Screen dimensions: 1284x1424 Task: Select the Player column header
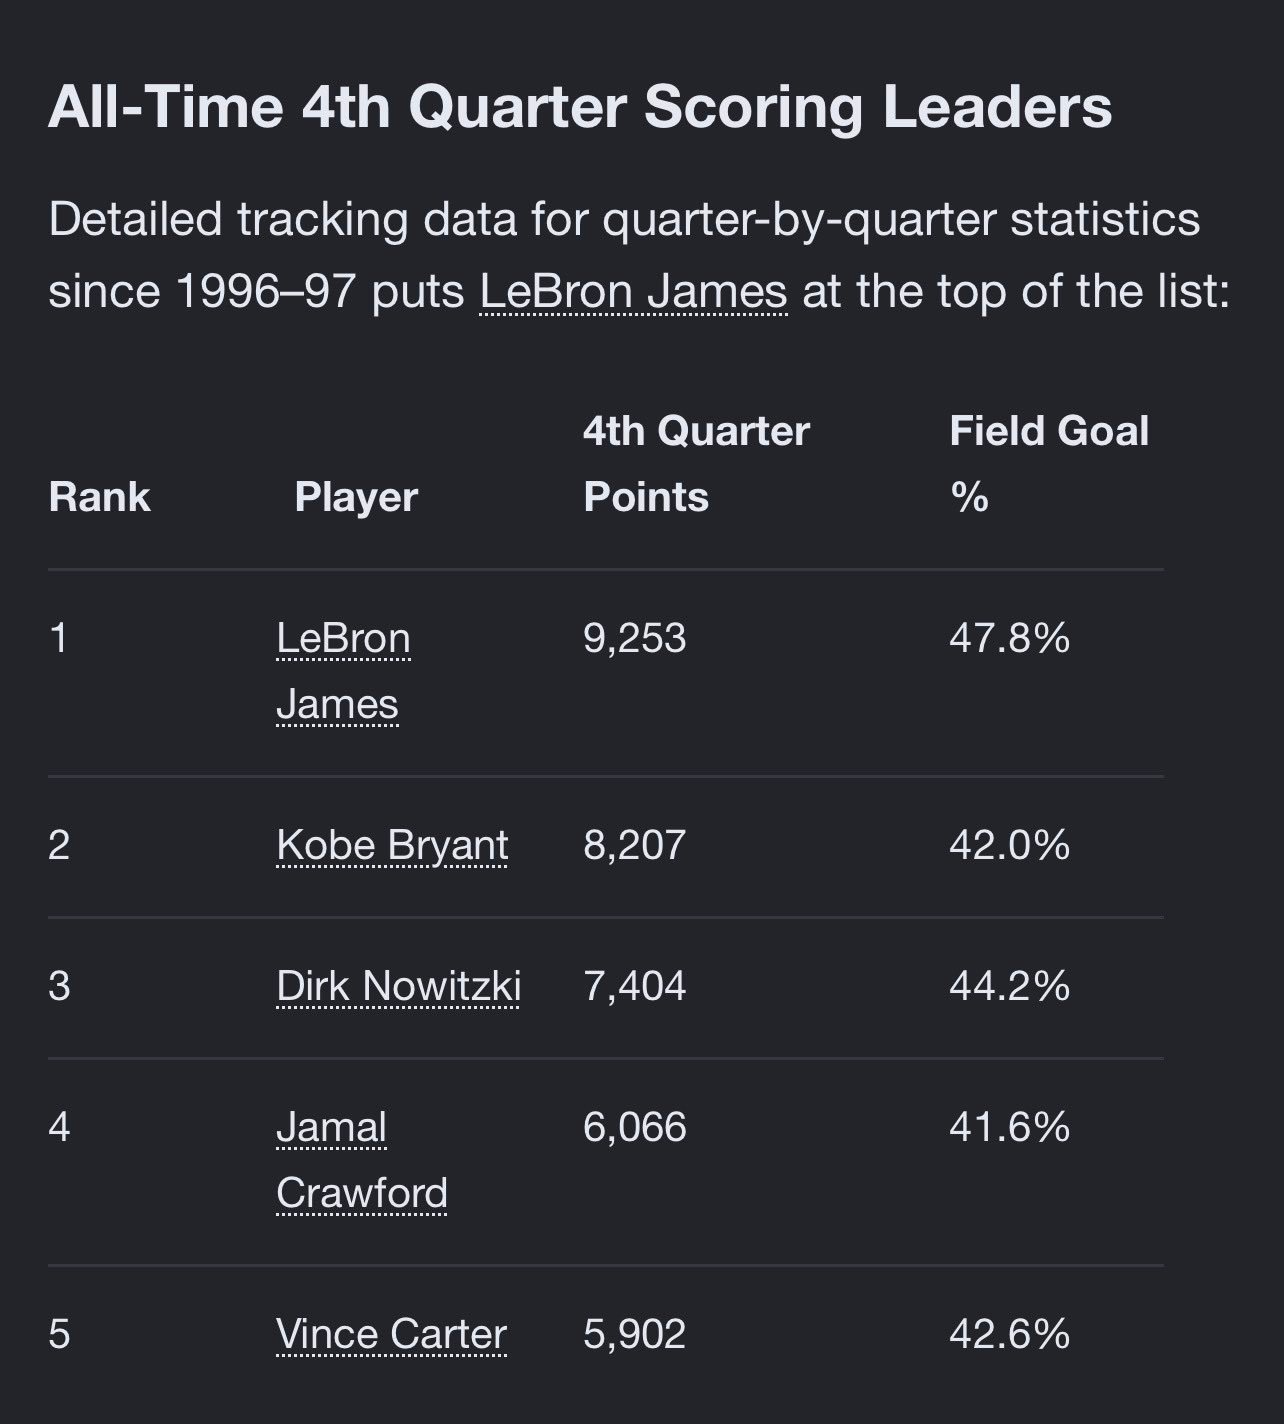click(x=356, y=497)
